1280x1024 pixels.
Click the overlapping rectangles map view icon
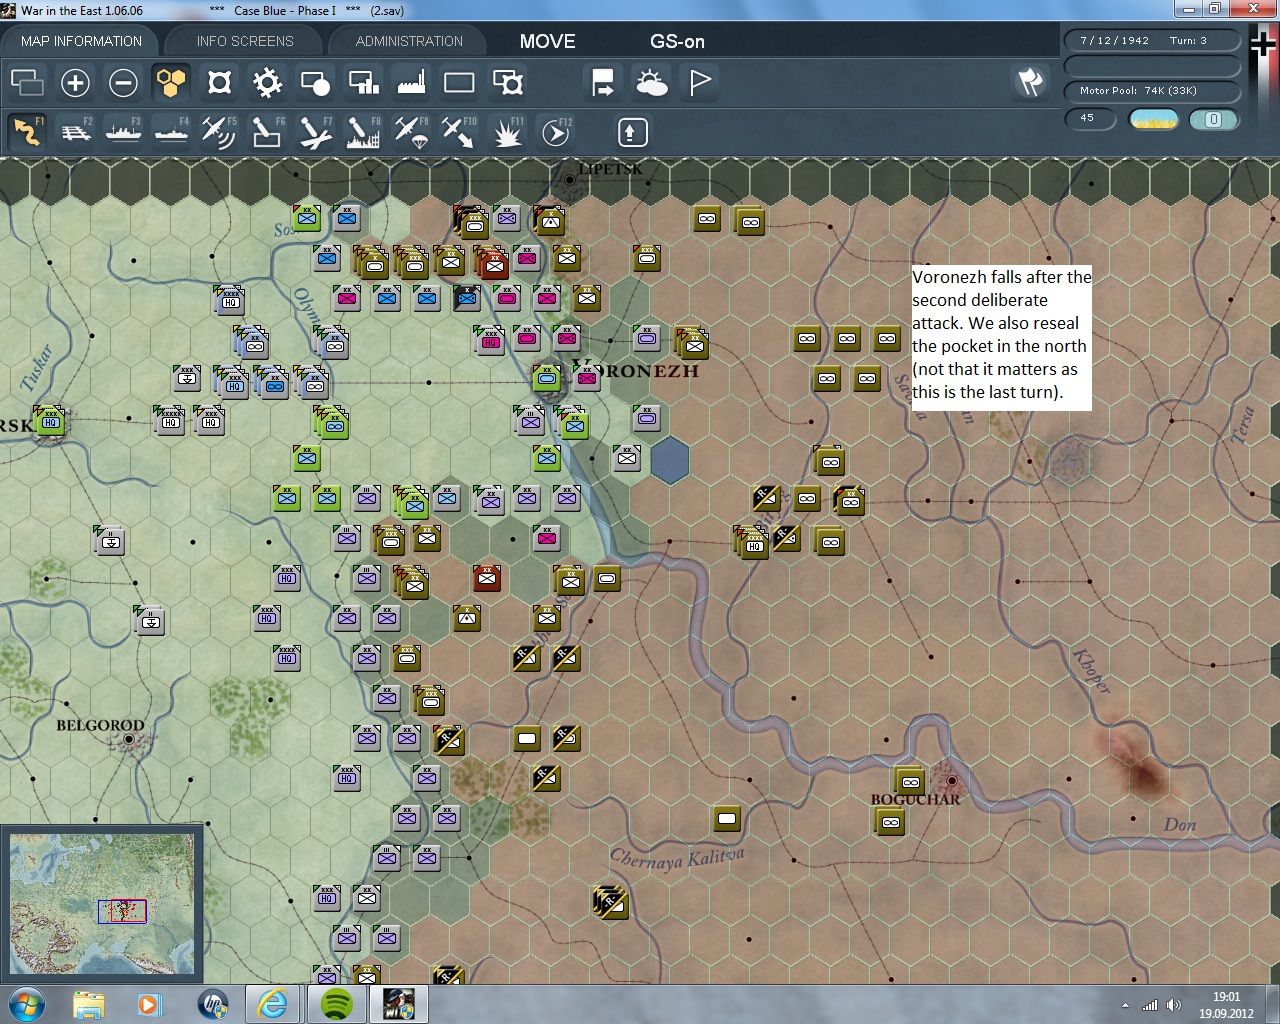(27, 82)
